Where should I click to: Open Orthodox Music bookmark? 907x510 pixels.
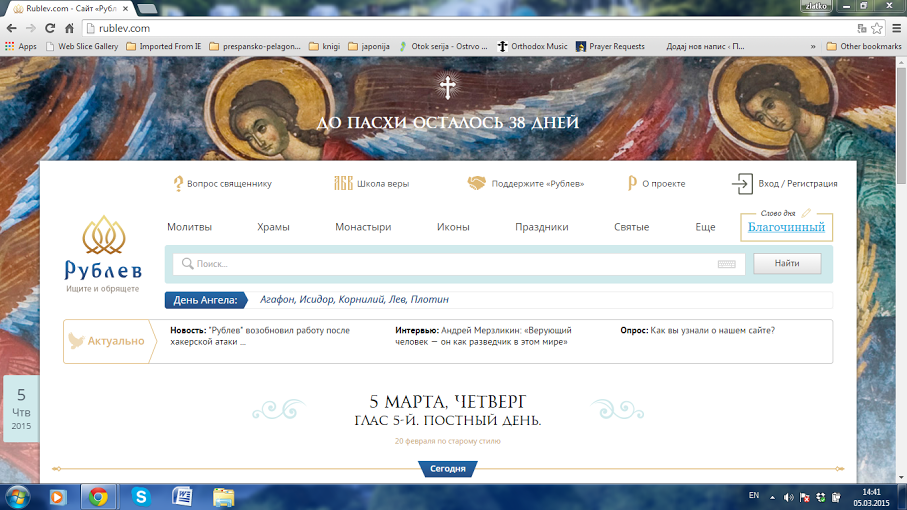point(532,46)
